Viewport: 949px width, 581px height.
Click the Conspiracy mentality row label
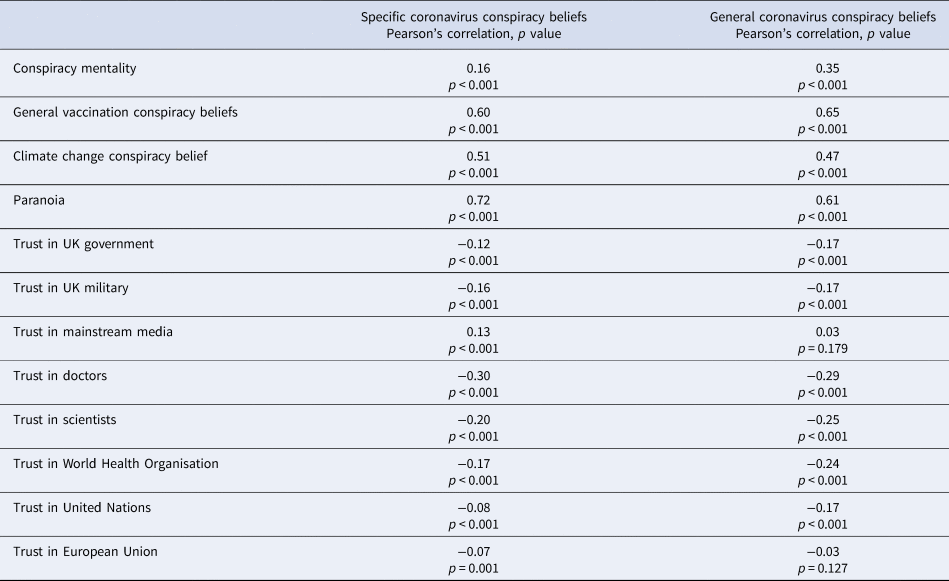tap(74, 68)
